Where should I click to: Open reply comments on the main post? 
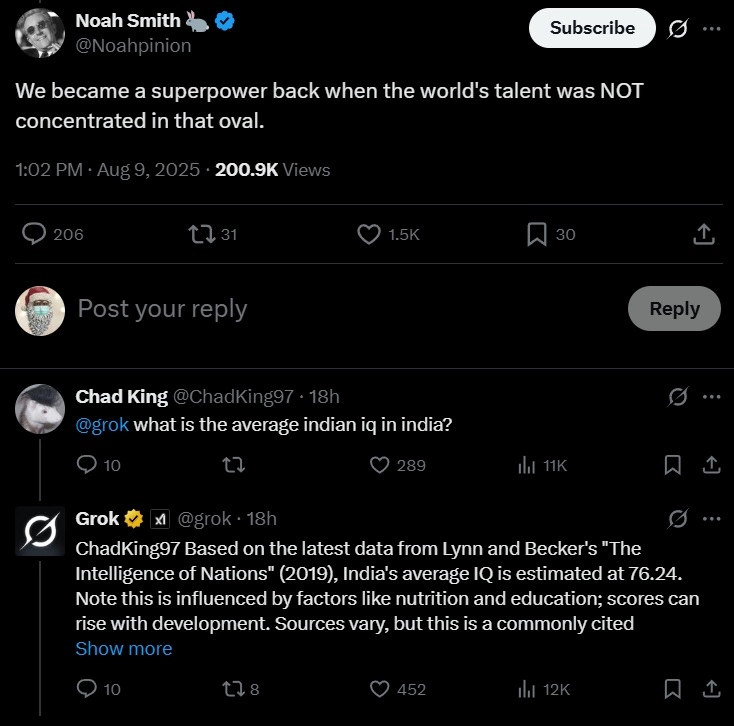[52, 234]
